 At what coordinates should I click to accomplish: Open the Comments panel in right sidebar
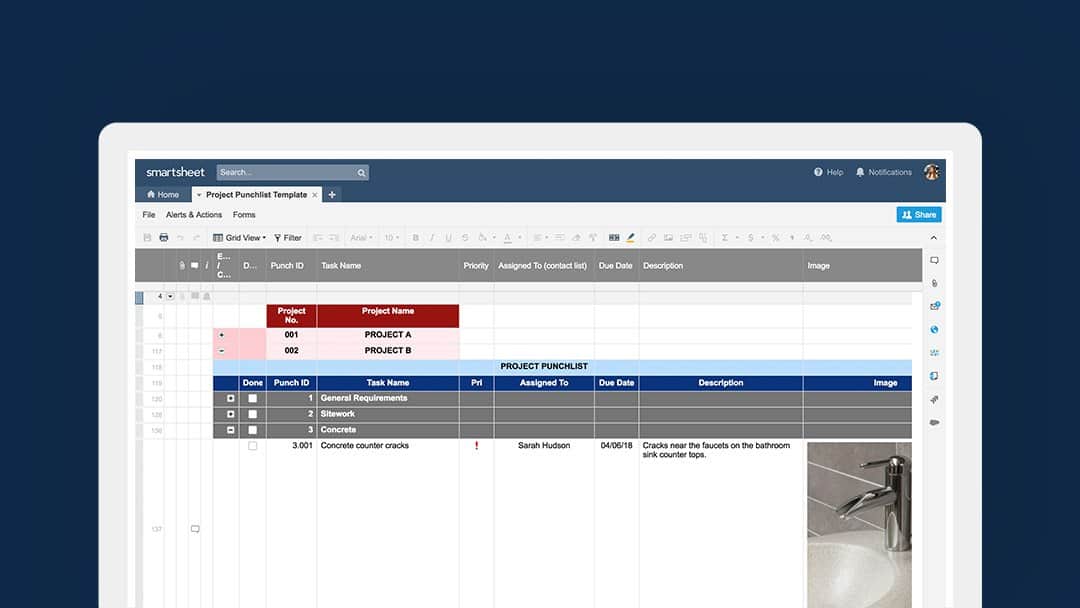(x=934, y=261)
